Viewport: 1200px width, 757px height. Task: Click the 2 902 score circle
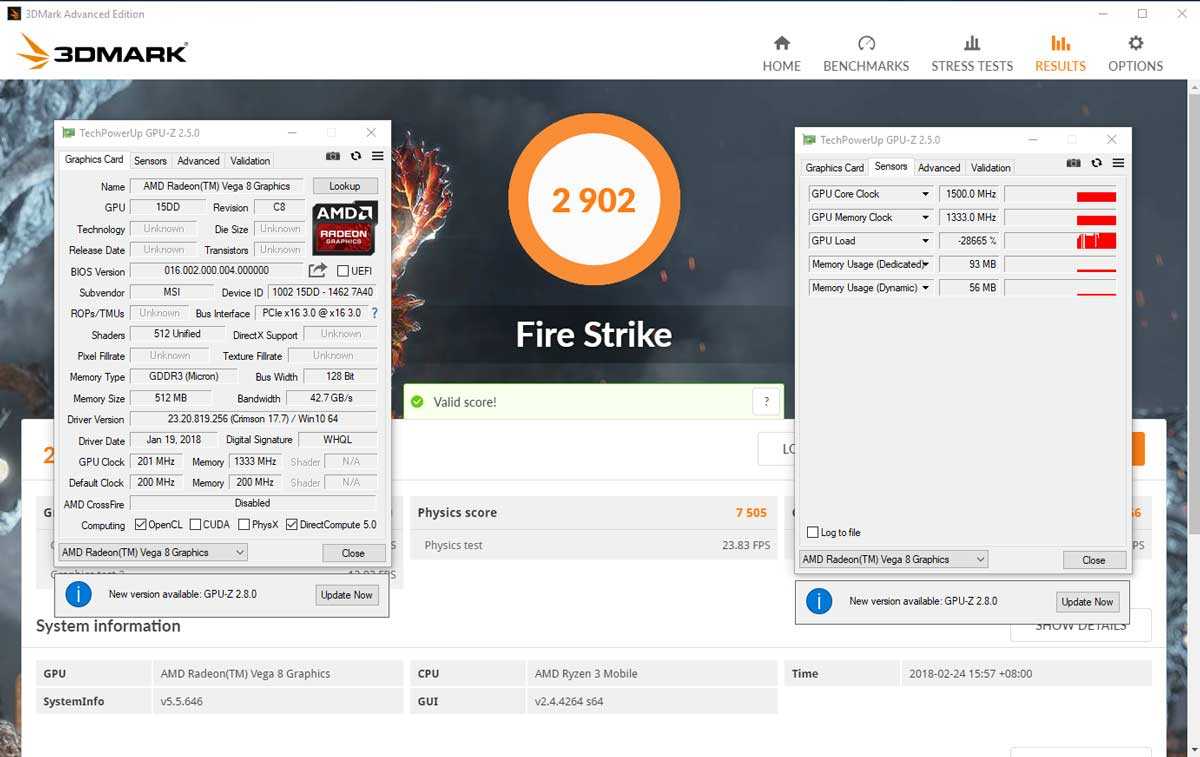click(x=594, y=200)
